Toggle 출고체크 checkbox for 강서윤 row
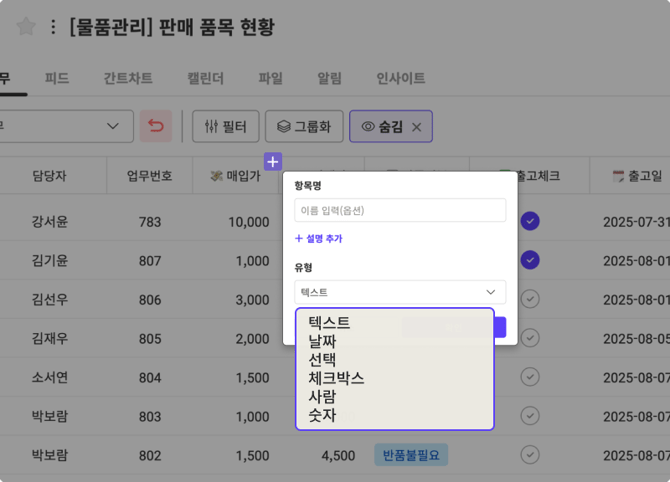 531,221
